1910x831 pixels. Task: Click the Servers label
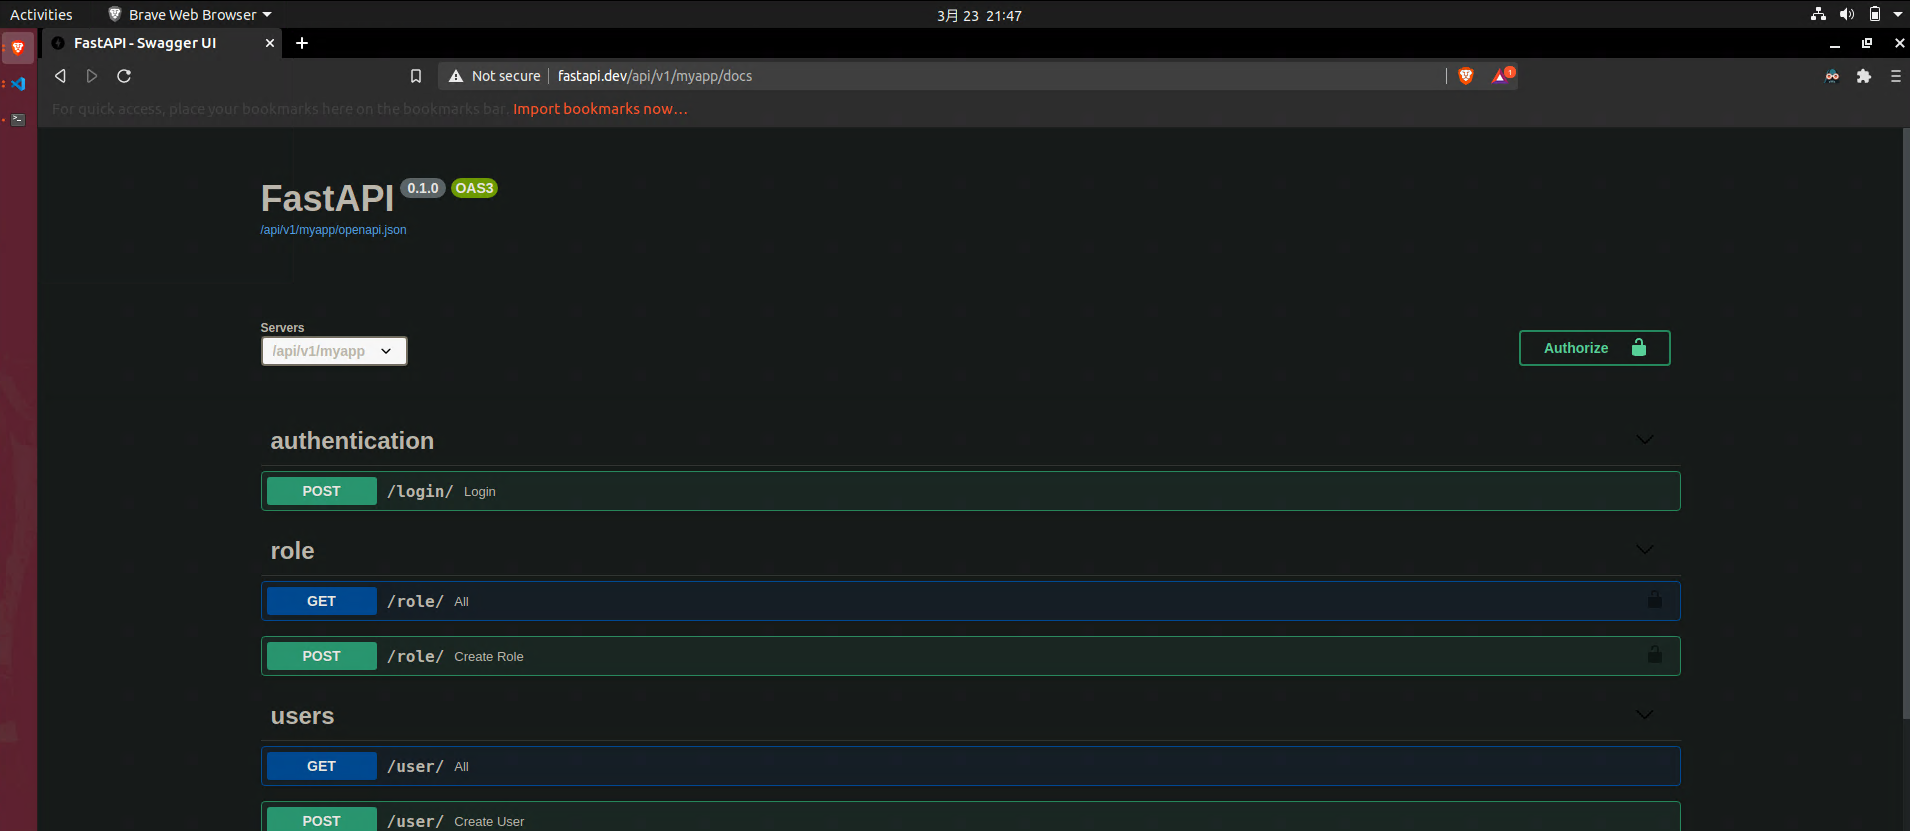point(282,328)
